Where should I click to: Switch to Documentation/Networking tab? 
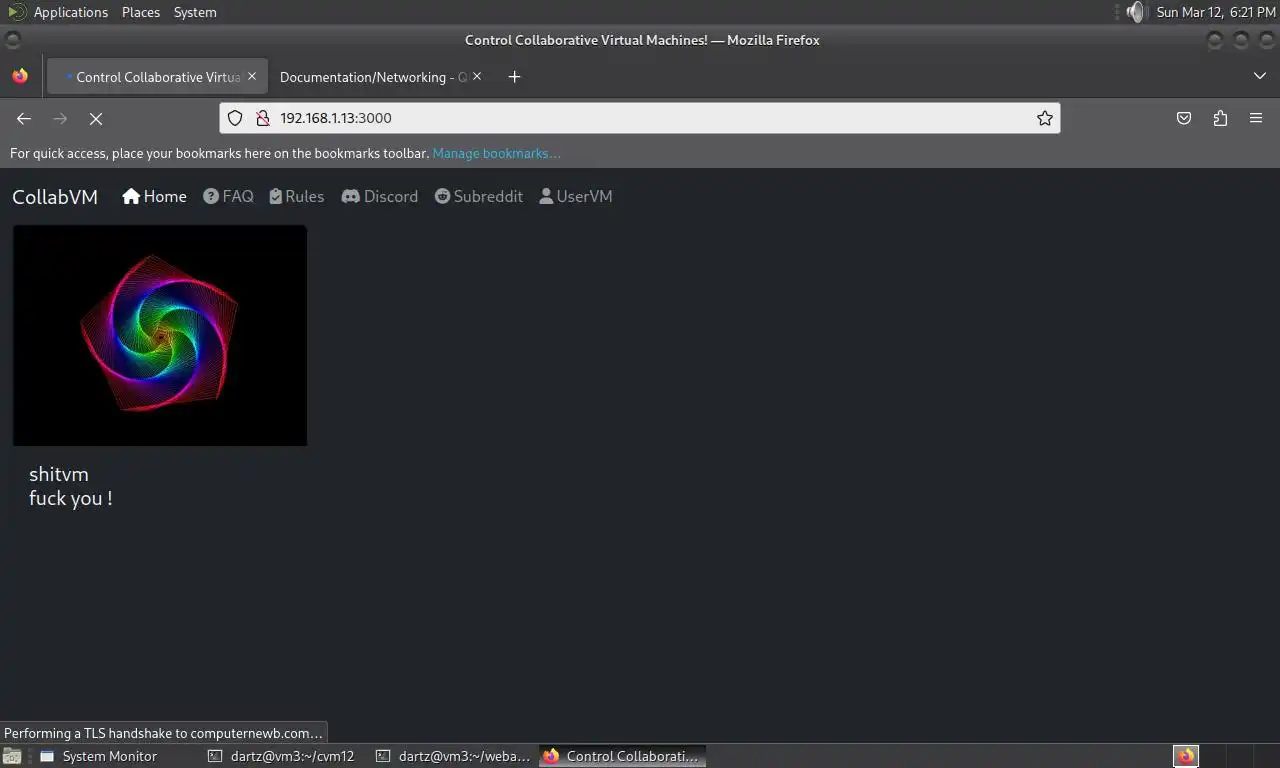point(380,77)
